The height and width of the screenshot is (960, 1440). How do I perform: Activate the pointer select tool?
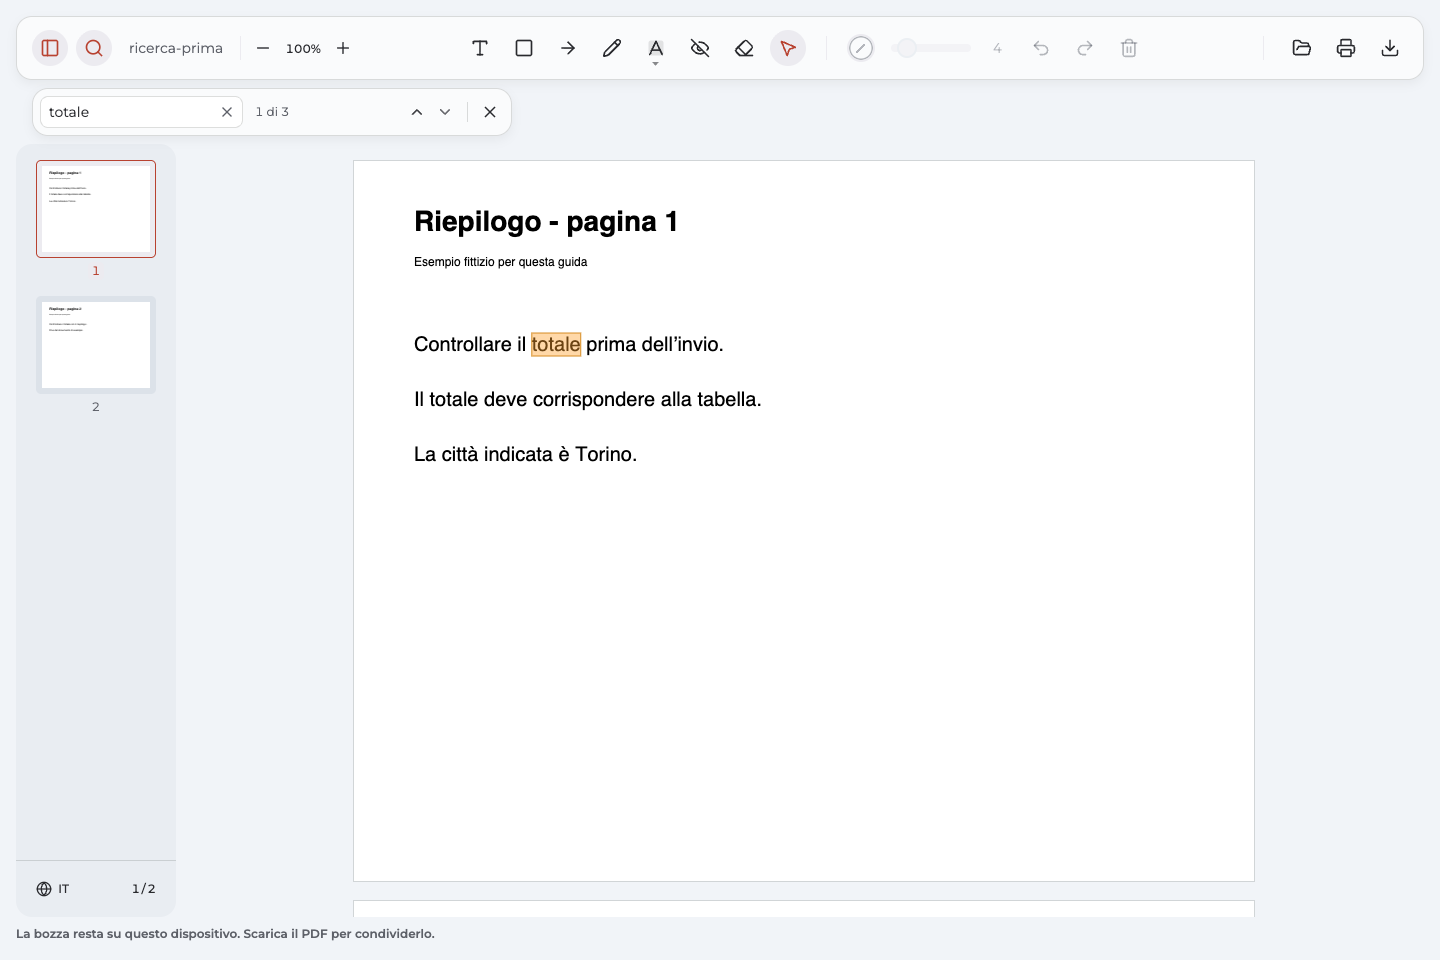(788, 48)
